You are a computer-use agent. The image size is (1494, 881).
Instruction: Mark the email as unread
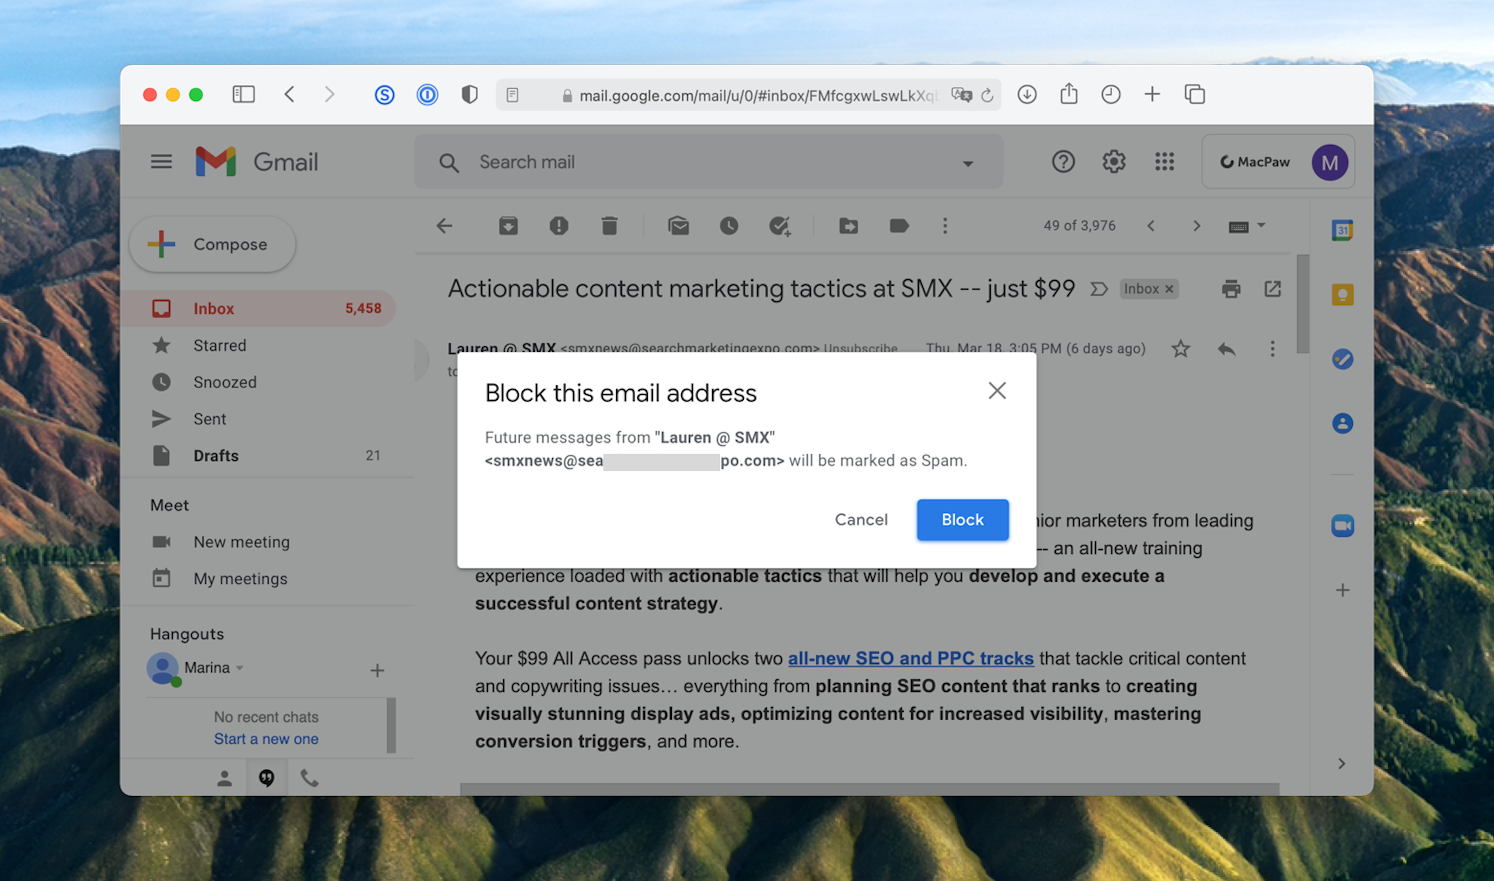(679, 226)
